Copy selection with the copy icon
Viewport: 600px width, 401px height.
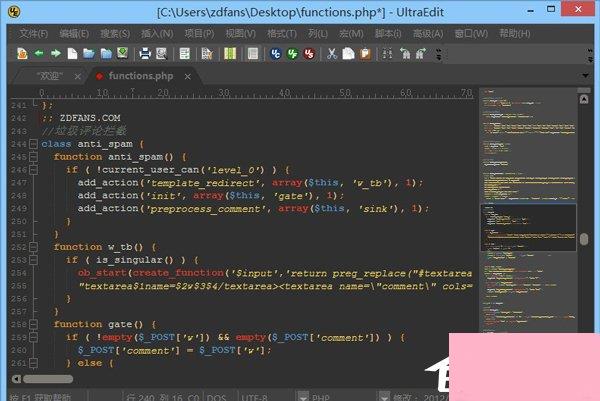(x=348, y=54)
